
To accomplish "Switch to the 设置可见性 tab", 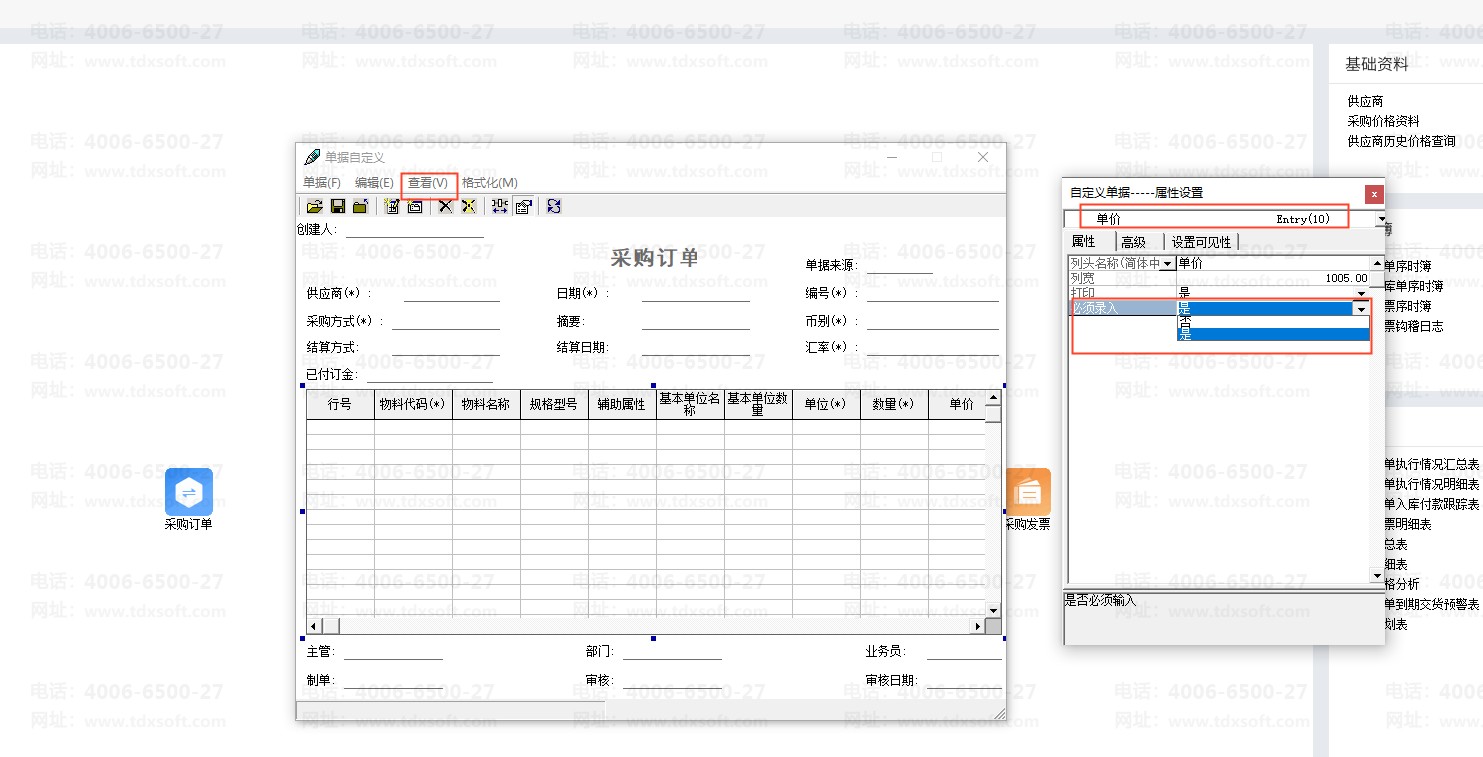I will point(1202,242).
